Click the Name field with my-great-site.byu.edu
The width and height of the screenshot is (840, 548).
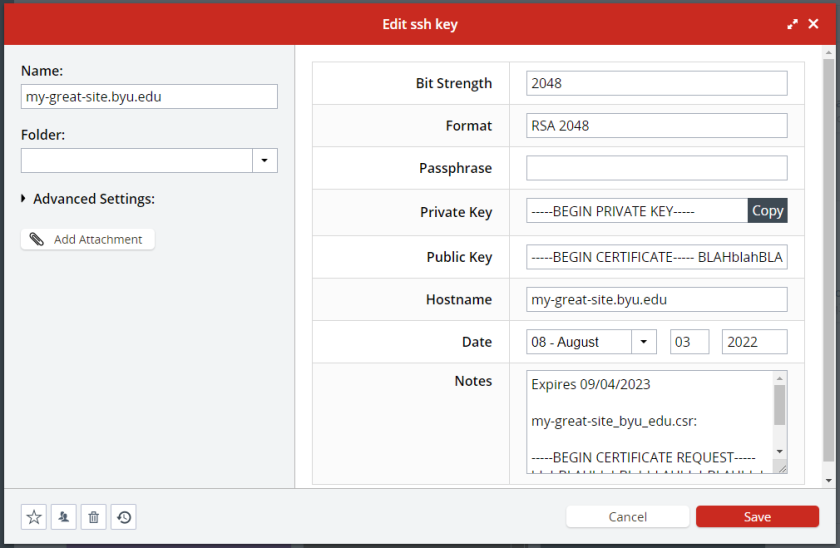[149, 97]
